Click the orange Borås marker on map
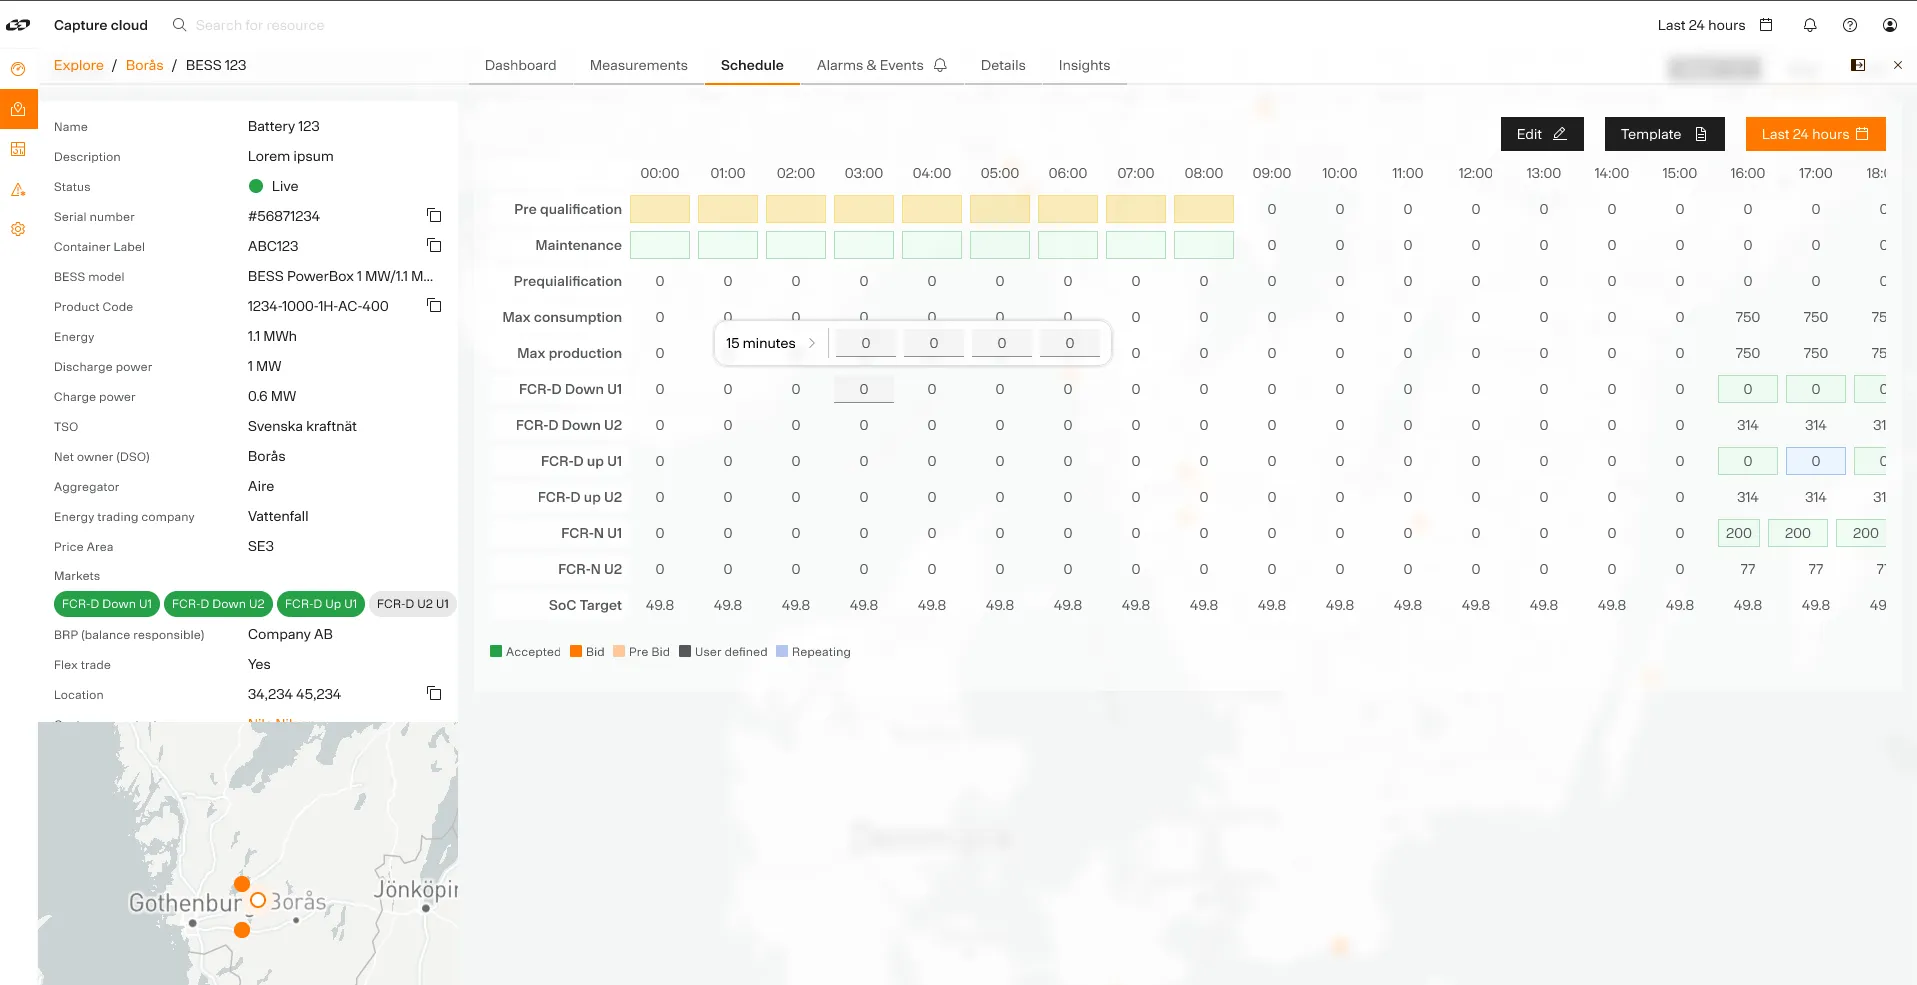This screenshot has height=985, width=1917. (258, 900)
